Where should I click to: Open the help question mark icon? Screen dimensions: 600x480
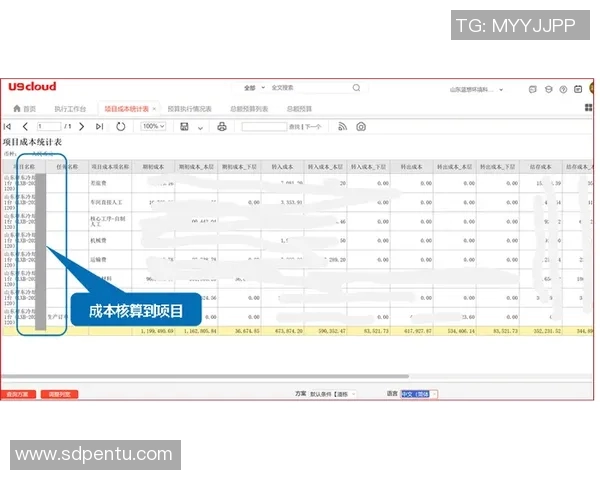[x=563, y=89]
